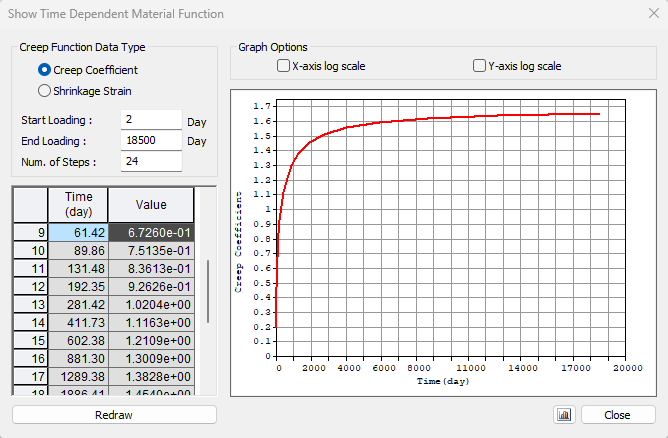668x438 pixels.
Task: Select value cell 1.1163e+00
Action: 152,323
